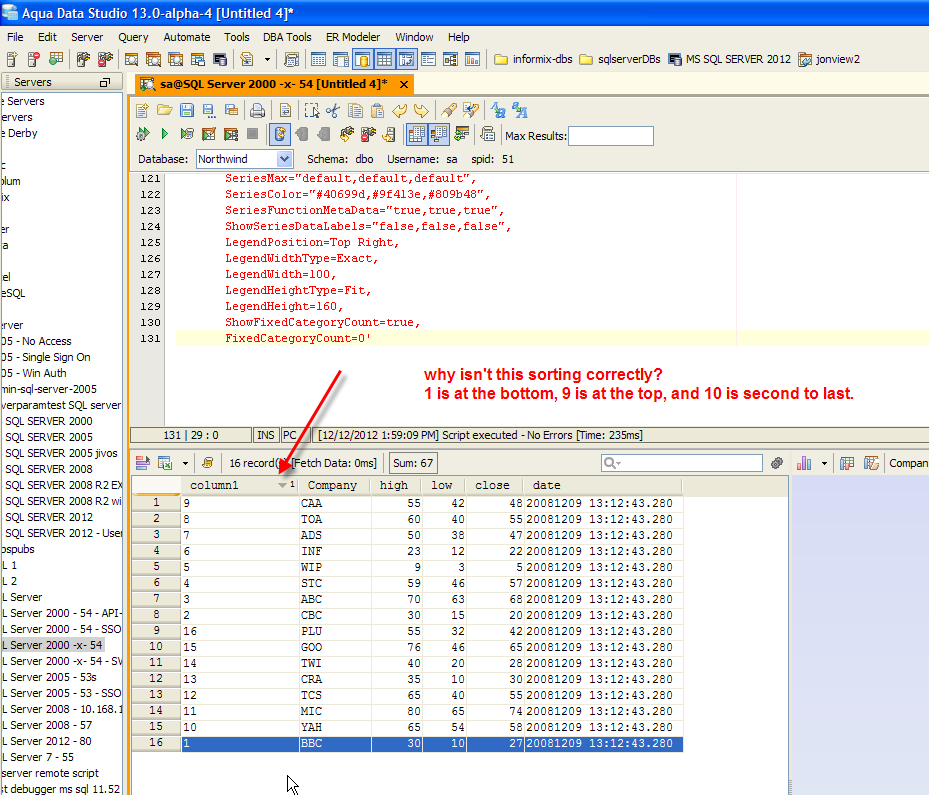Sort by the column1 header

tap(239, 485)
